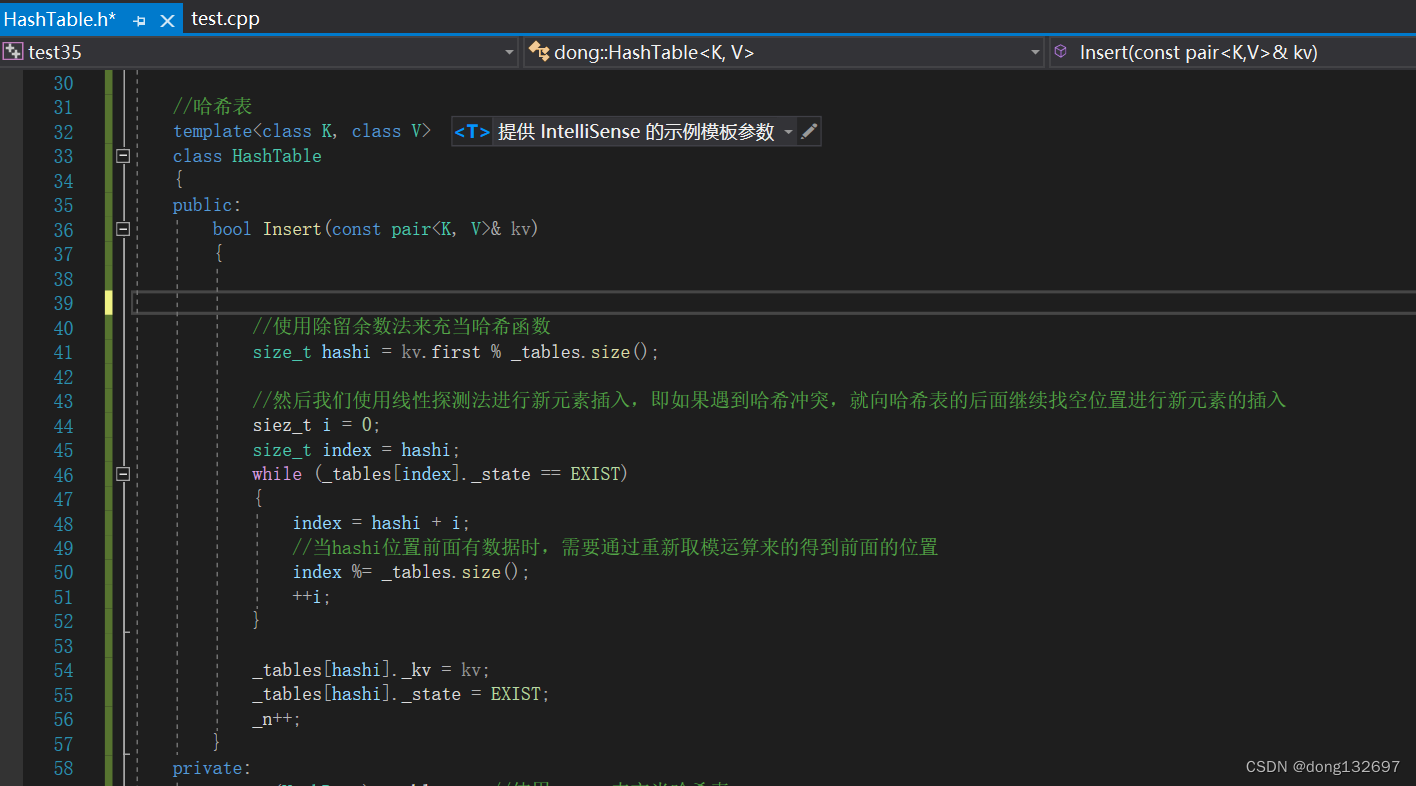
Task: Click the comment beginning '当hashi位置前面有数据时'
Action: (x=615, y=548)
